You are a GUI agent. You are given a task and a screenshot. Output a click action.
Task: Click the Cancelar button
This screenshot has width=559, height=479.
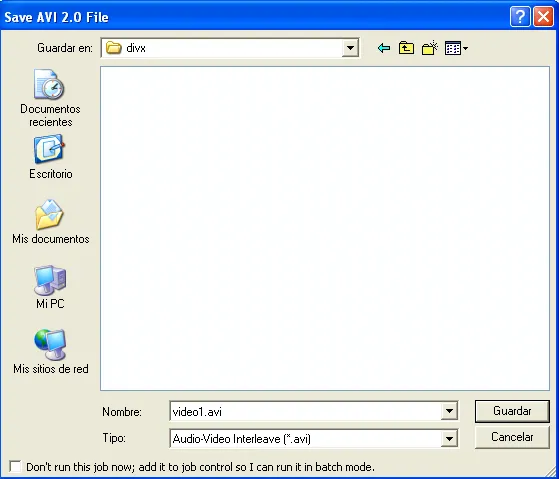(512, 437)
